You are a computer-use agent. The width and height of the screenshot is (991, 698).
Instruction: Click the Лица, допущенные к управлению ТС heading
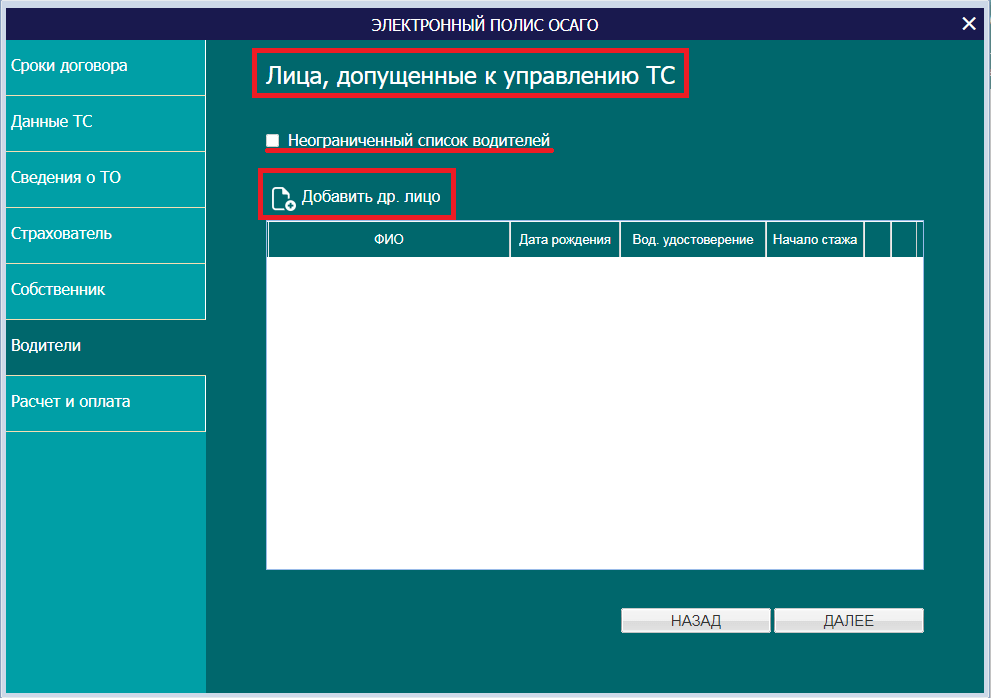470,75
